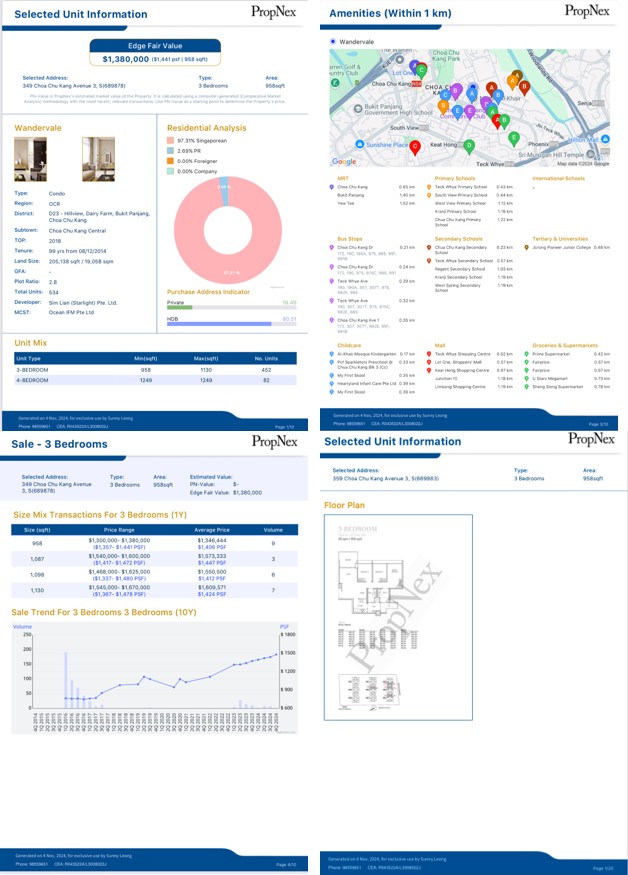Click the orange Foreigner legend swatch
The width and height of the screenshot is (628, 875).
tap(170, 161)
